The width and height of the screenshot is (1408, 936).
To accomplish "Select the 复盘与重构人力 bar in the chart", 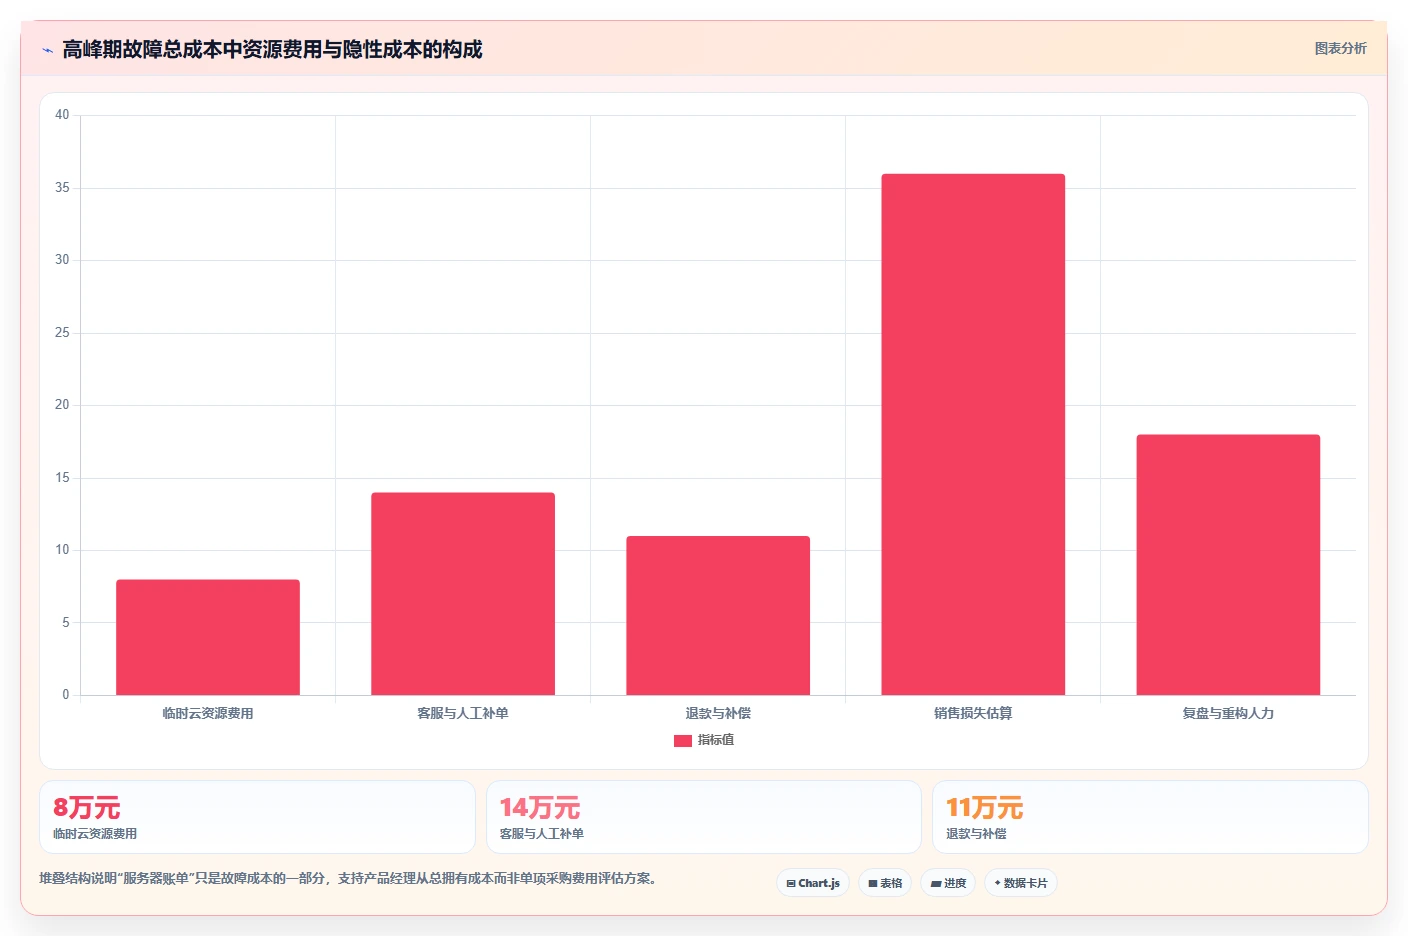I will point(1228,565).
